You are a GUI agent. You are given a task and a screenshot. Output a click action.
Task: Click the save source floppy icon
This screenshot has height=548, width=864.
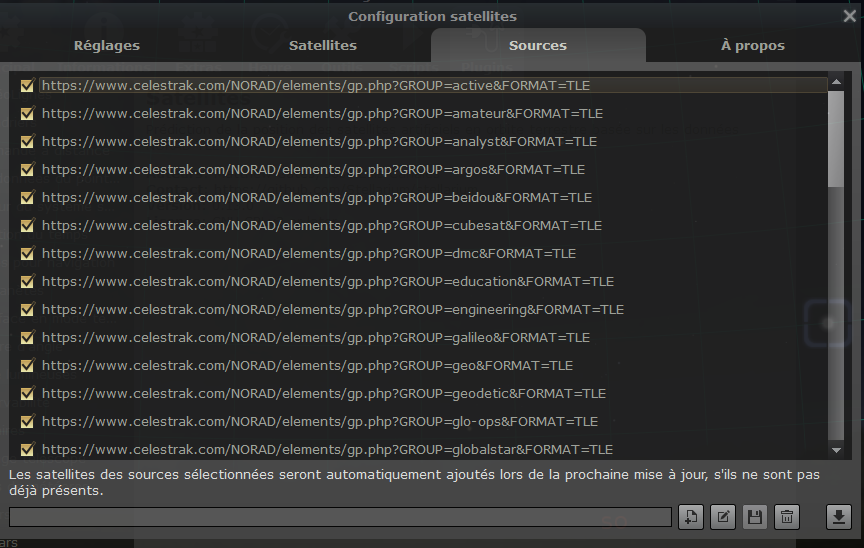coord(754,517)
